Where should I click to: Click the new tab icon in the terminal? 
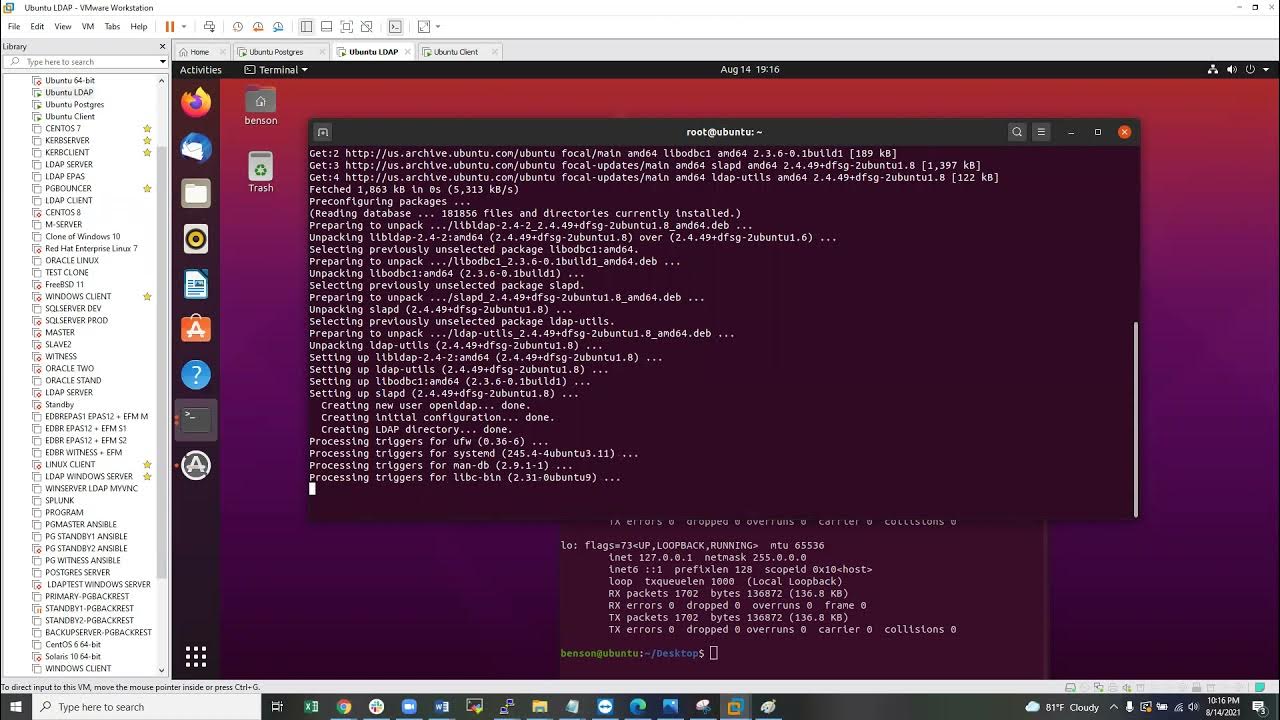pyautogui.click(x=323, y=132)
